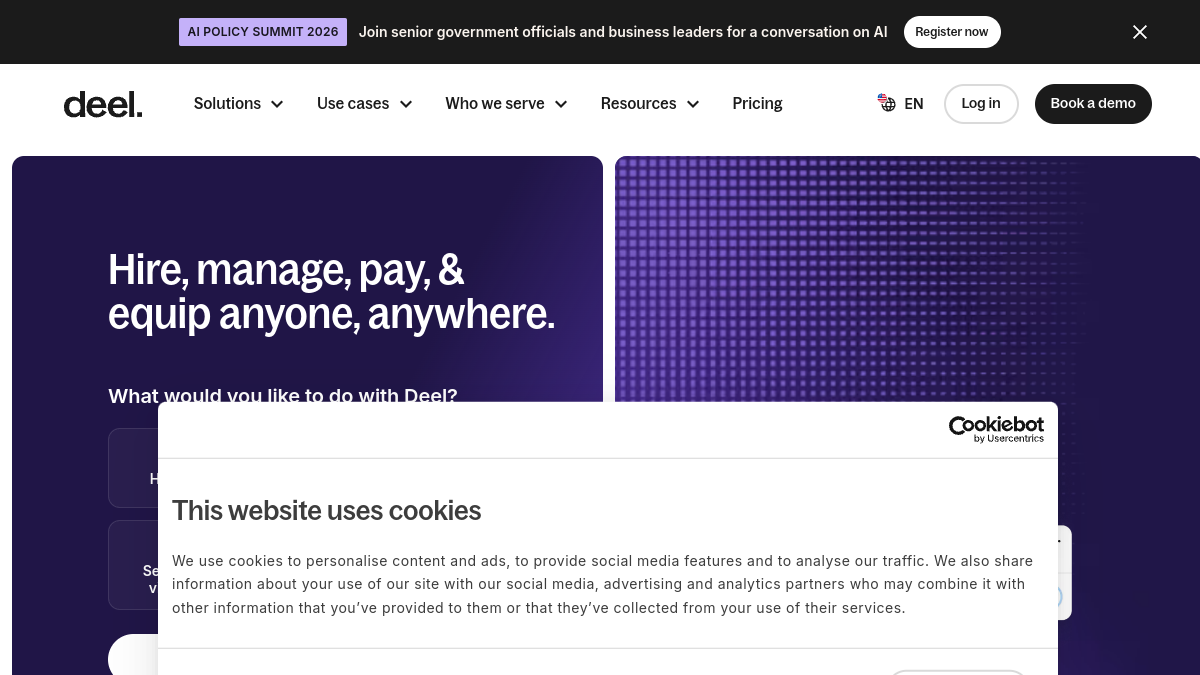Click the Book a demo button
The width and height of the screenshot is (1200, 675).
1093,104
